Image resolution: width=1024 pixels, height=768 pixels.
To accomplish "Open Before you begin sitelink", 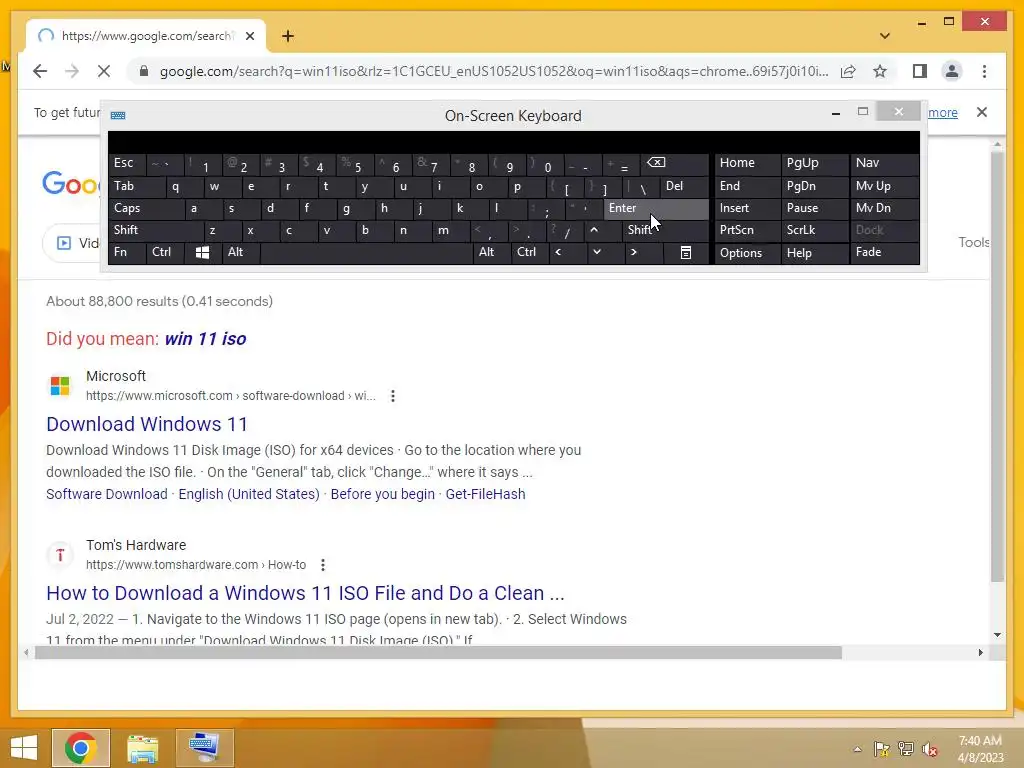I will [383, 494].
